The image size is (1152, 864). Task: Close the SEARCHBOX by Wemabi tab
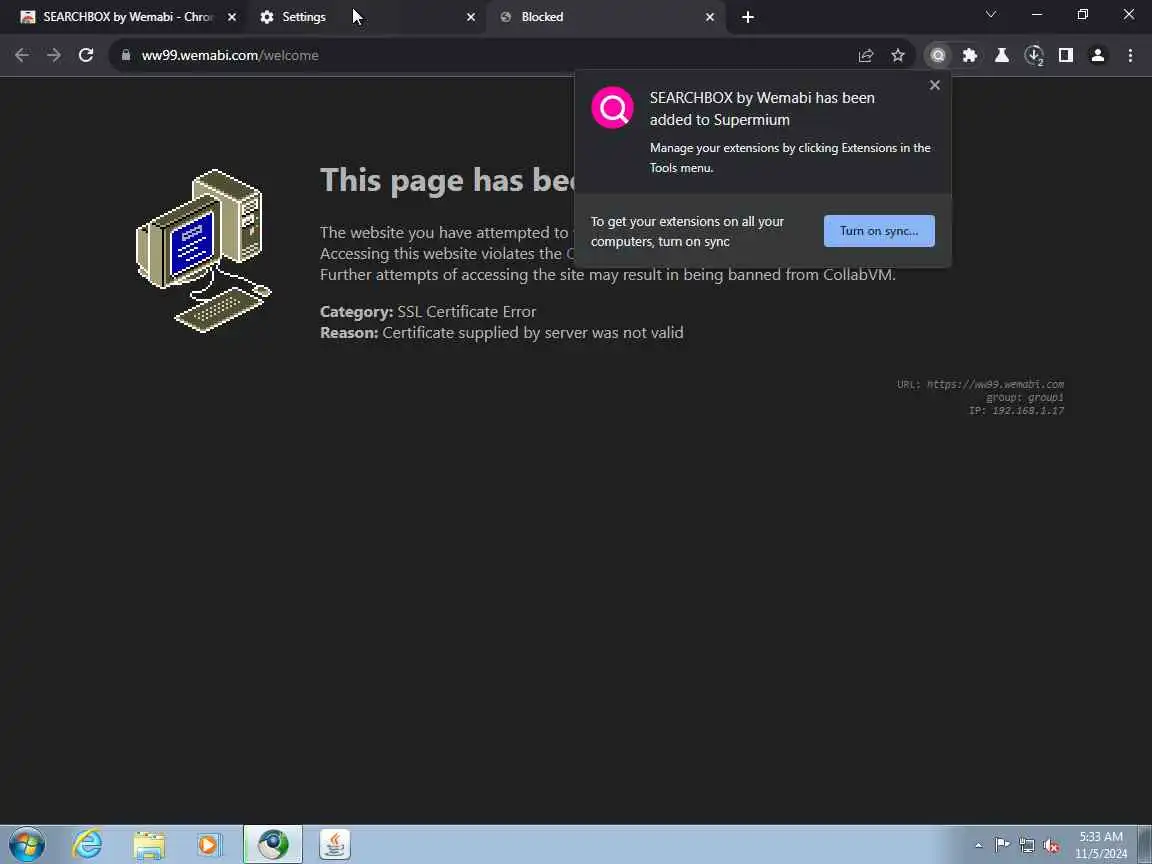pos(232,17)
